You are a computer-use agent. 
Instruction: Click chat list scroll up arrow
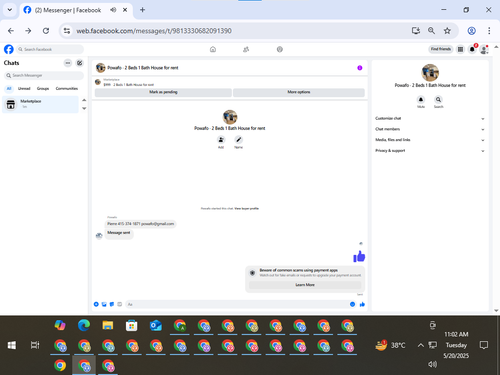[84, 100]
